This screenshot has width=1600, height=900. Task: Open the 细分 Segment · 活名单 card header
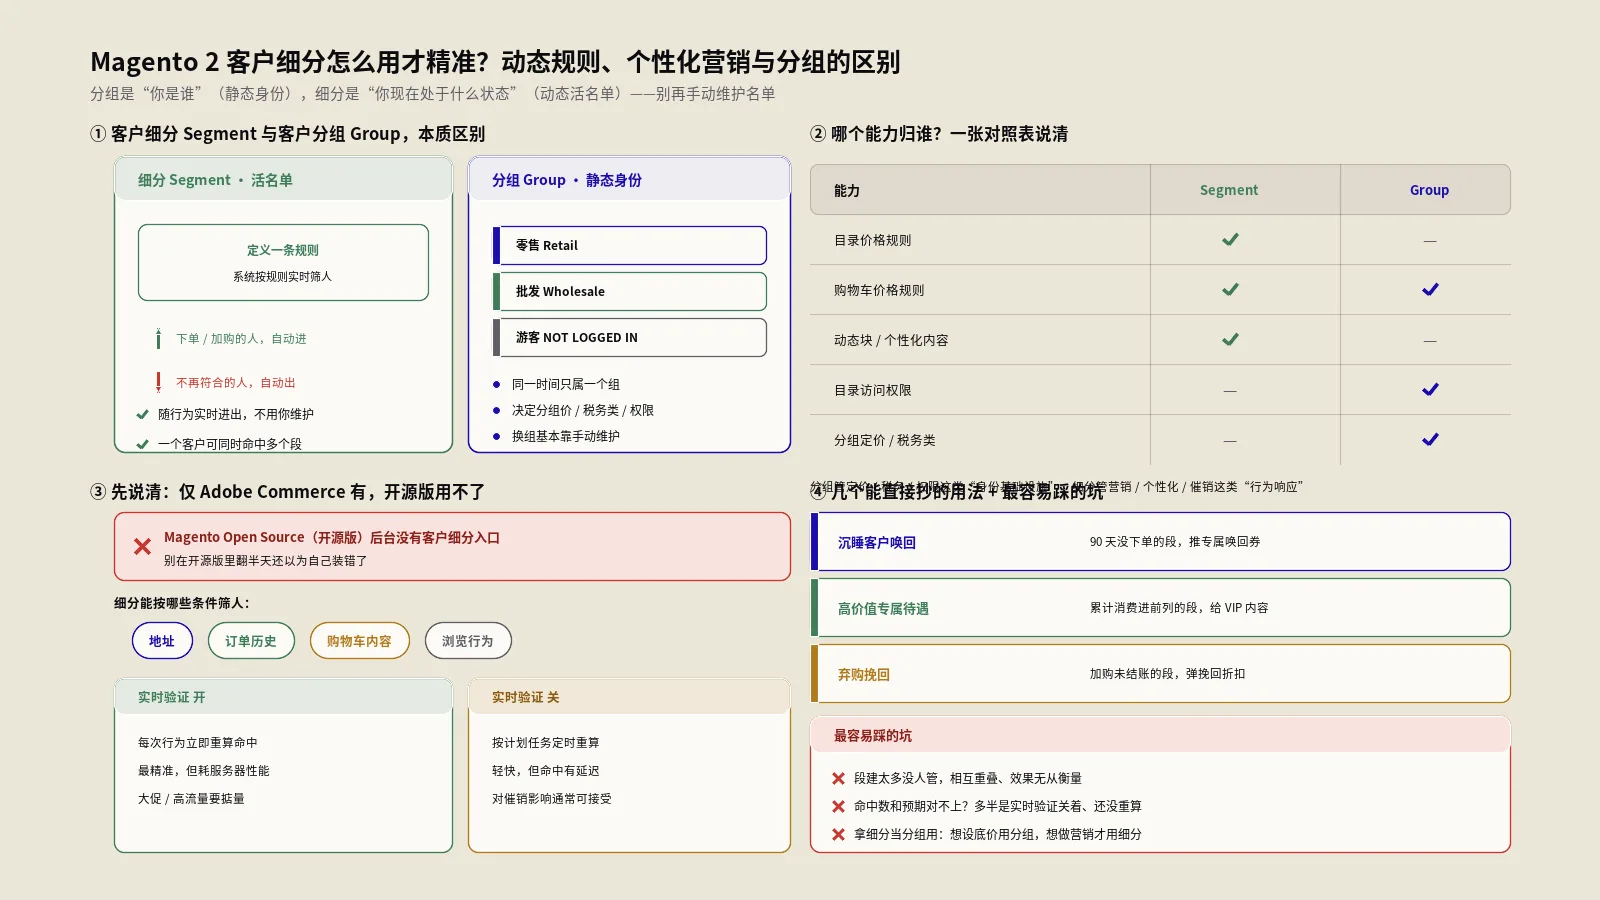tap(283, 180)
